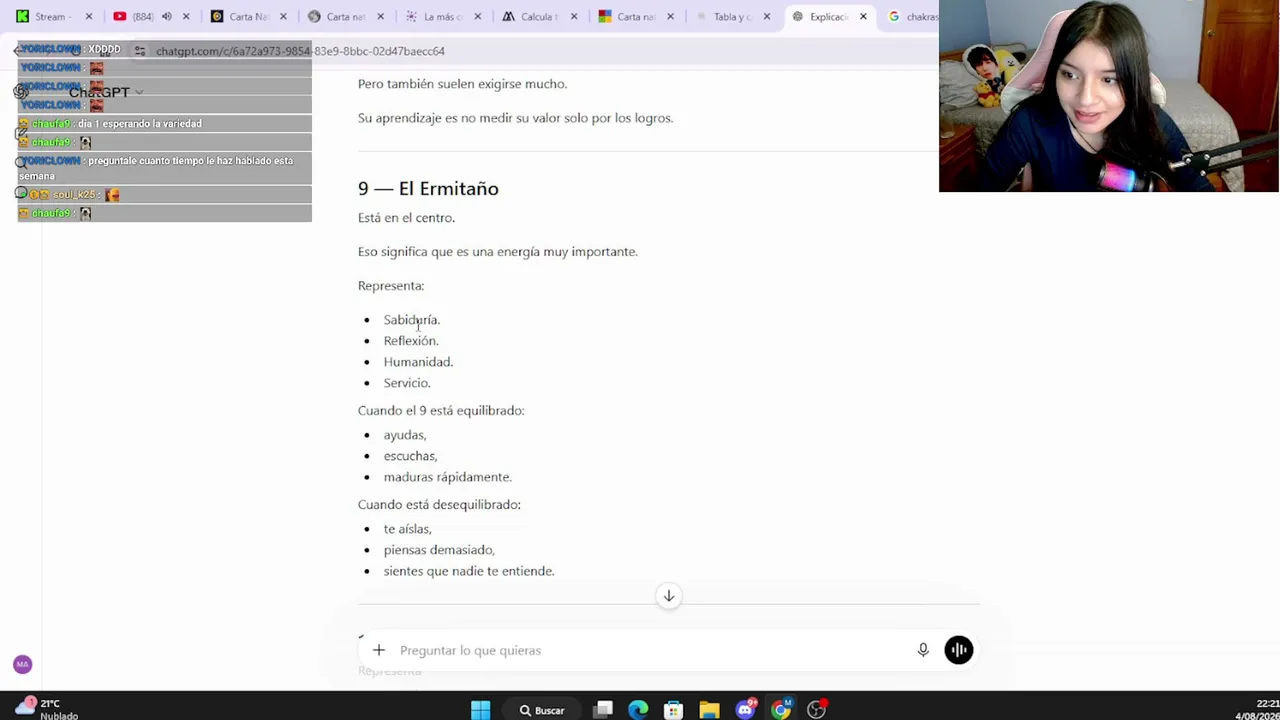
Task: Click 'Su aprendizaje es no medir su valor' line
Action: point(515,117)
